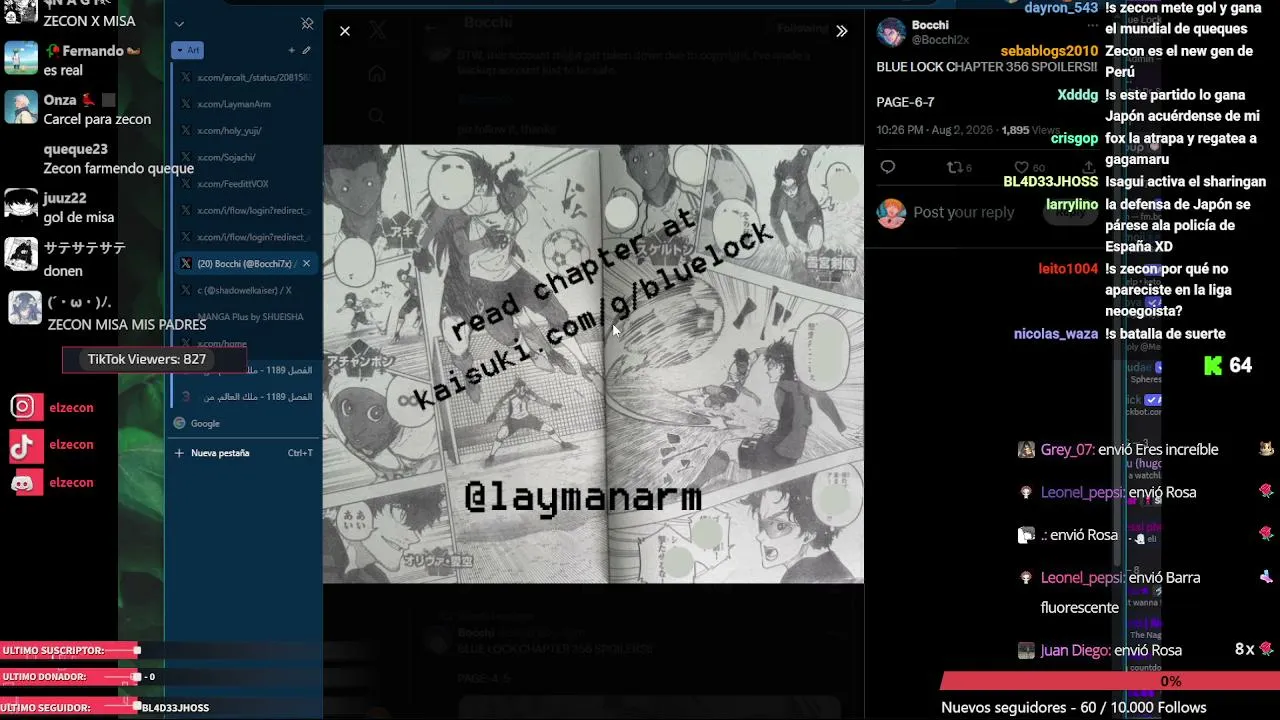The image size is (1280, 720).
Task: Switch to the x.com/LaymanArm tab
Action: pyautogui.click(x=246, y=104)
